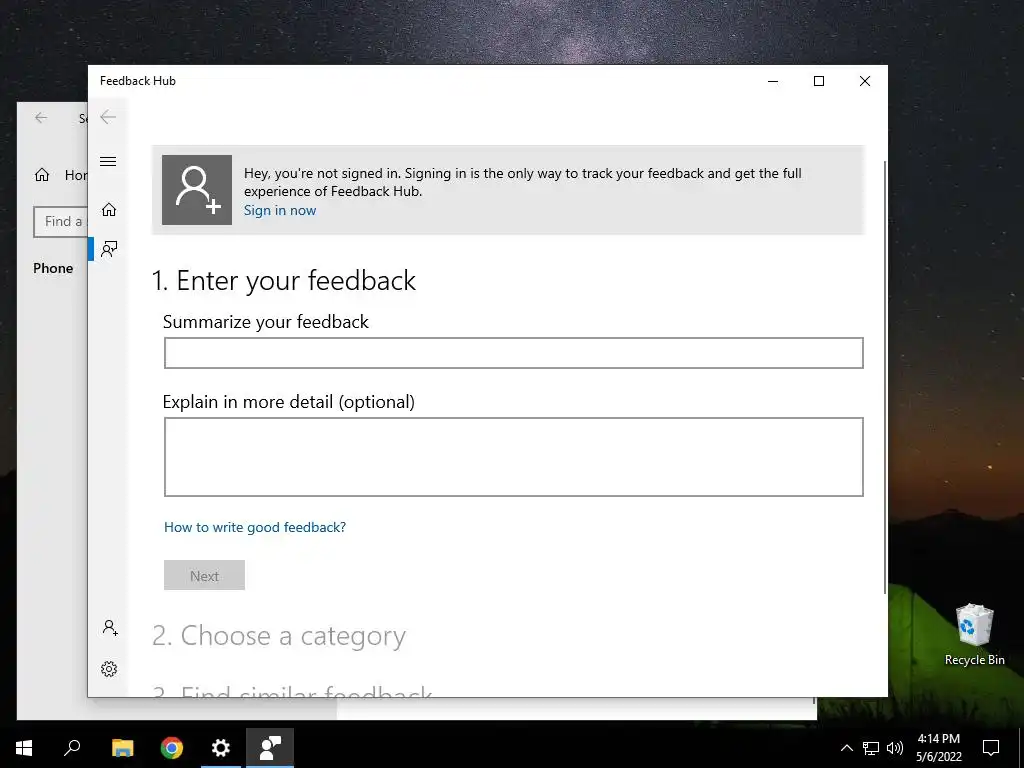
Task: Focus Find a setting search box
Action: click(60, 222)
